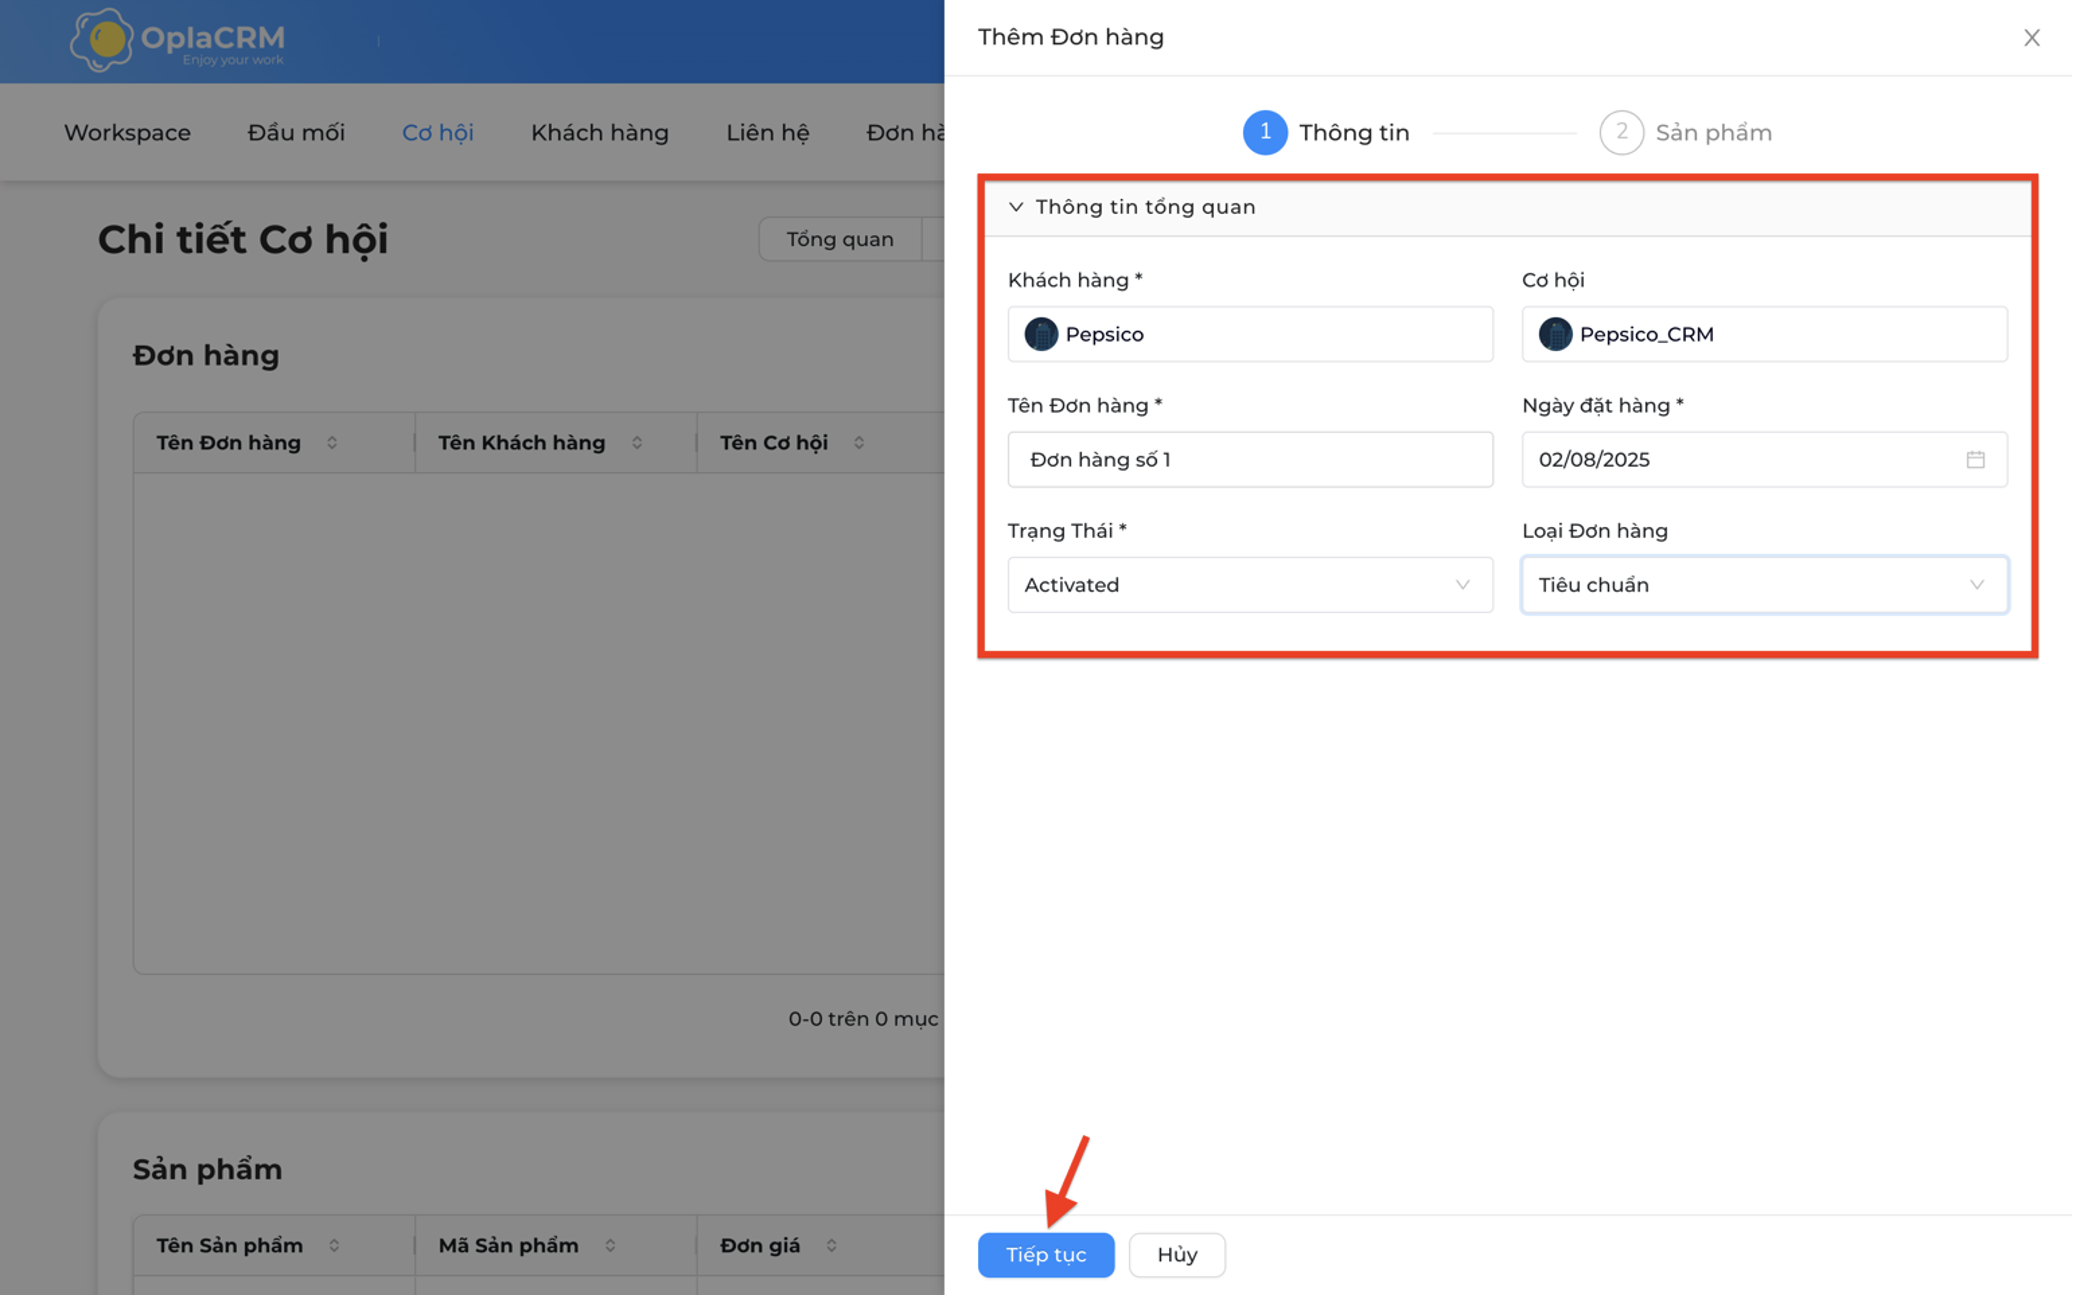The height and width of the screenshot is (1296, 2080).
Task: Click the OplaCRM logo
Action: coord(177,40)
